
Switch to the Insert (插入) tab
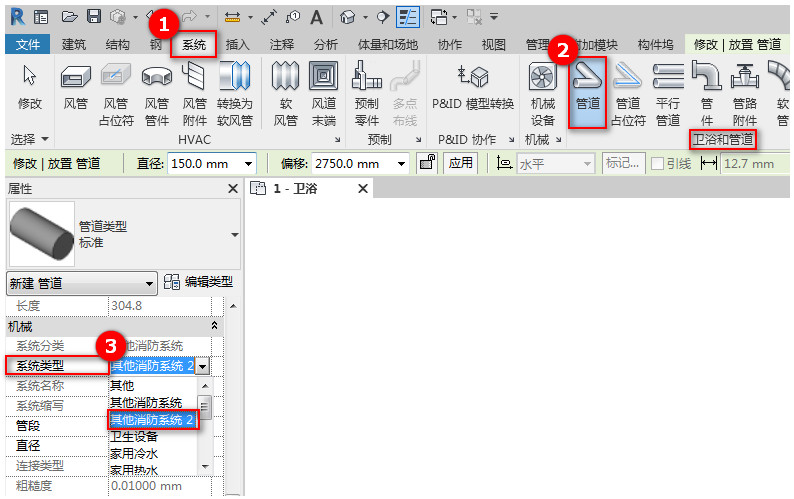coord(237,45)
